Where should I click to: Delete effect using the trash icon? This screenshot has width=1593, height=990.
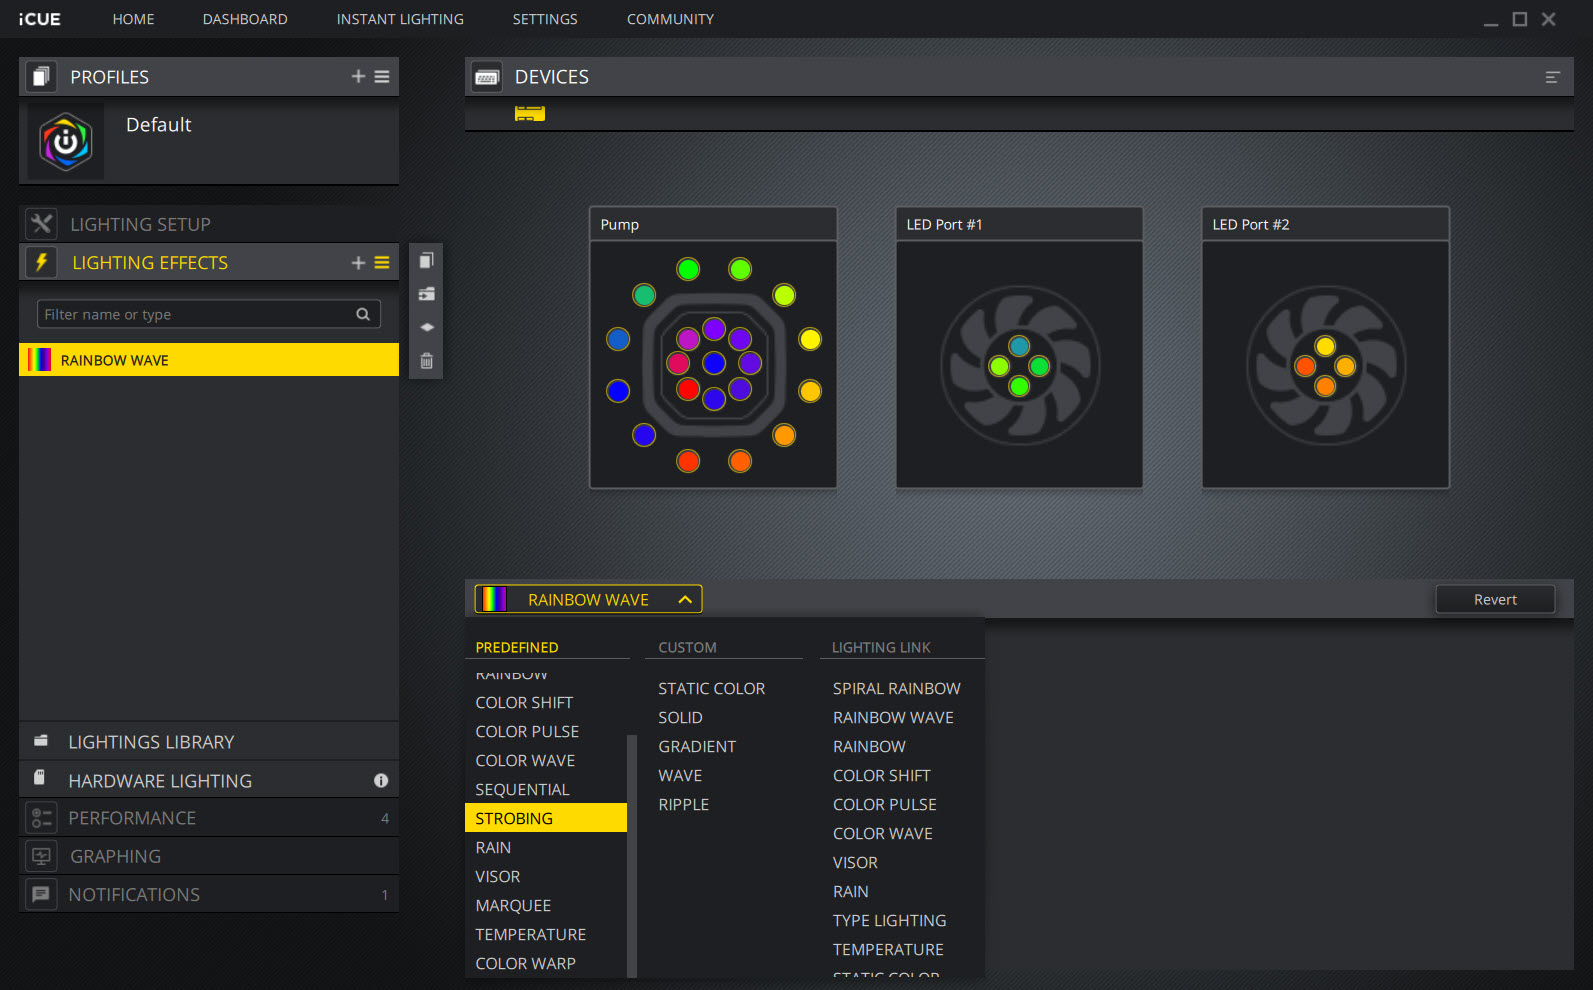[x=427, y=361]
